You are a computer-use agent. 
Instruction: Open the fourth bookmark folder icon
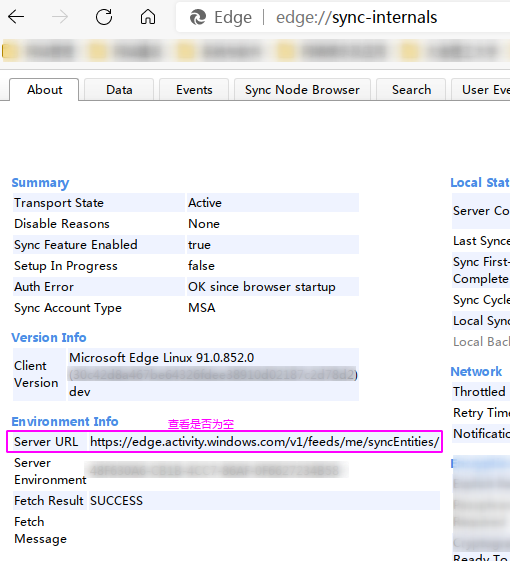(x=286, y=51)
